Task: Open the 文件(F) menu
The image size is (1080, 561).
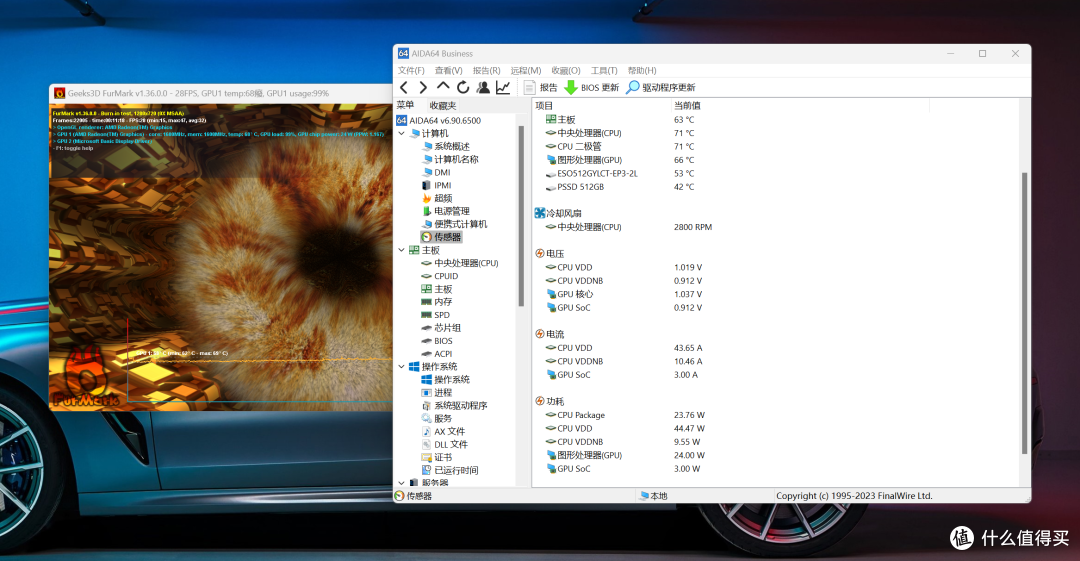Action: point(411,70)
